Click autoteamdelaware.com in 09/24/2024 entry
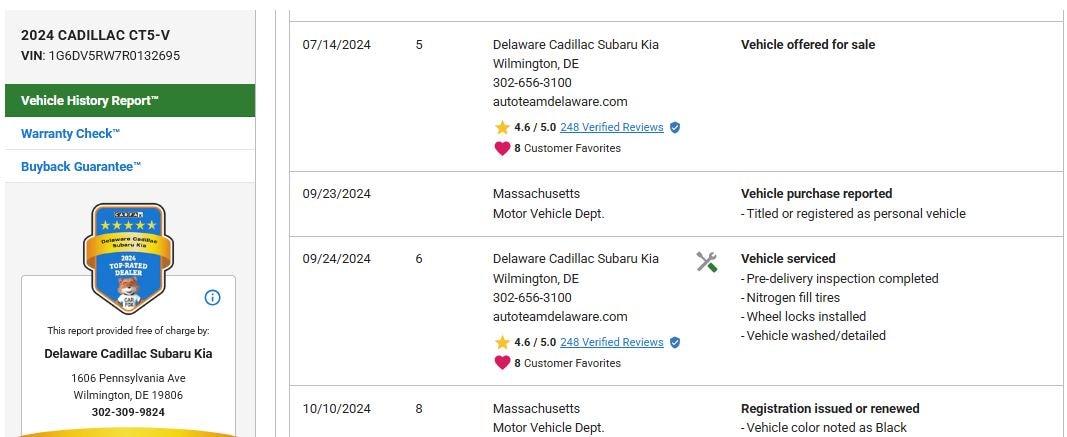The image size is (1067, 437). pos(560,317)
